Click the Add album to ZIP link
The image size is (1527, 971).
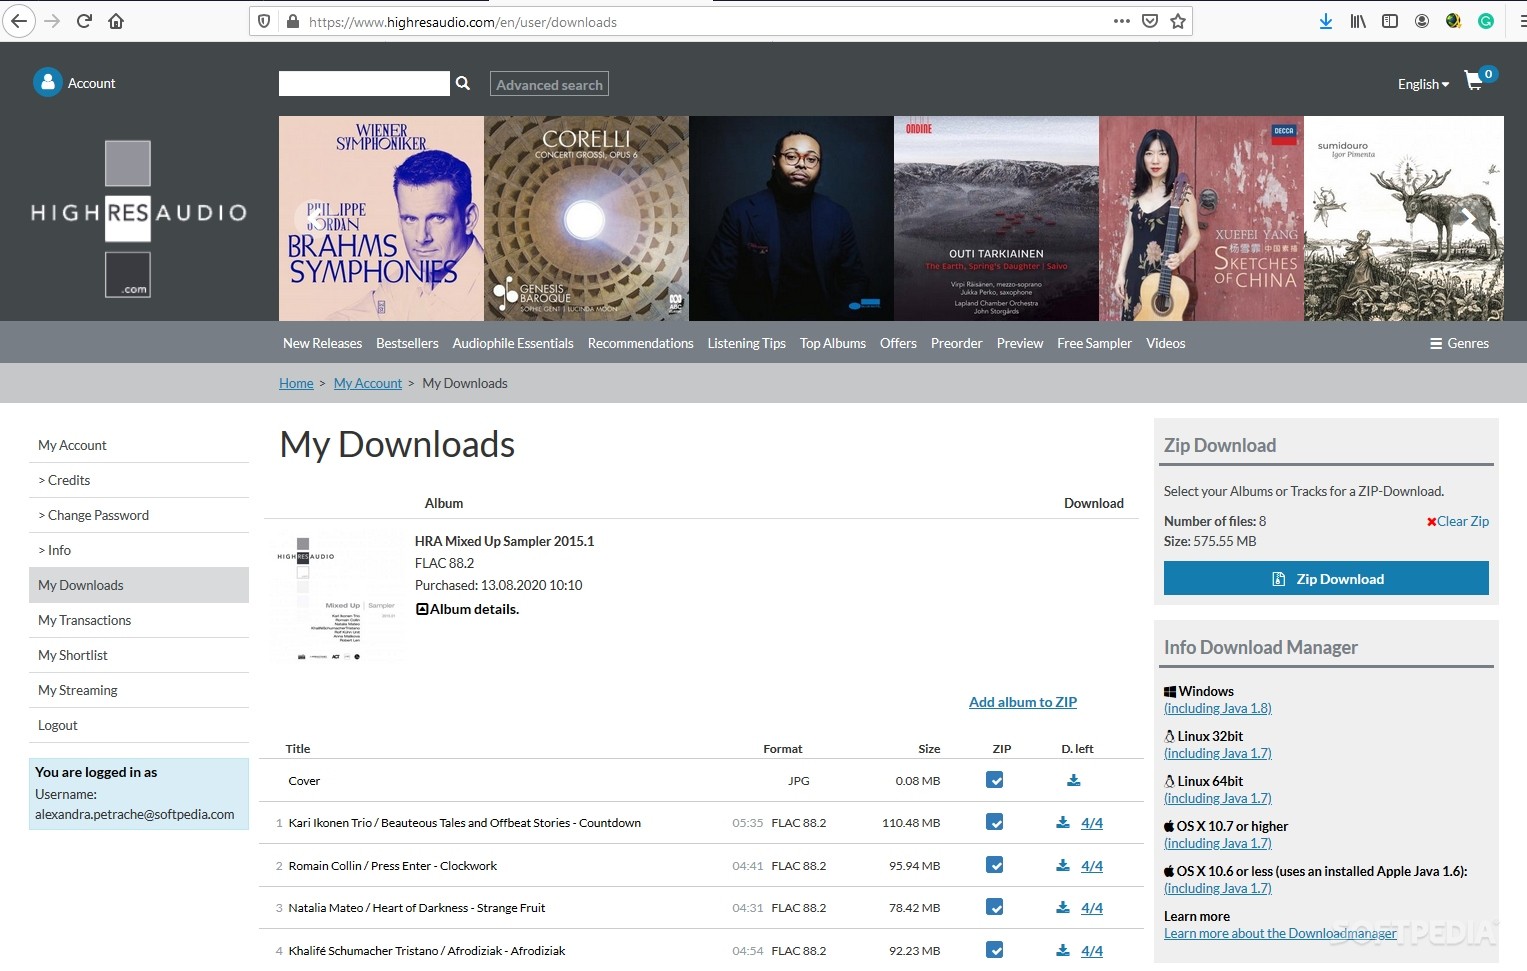coord(1022,702)
